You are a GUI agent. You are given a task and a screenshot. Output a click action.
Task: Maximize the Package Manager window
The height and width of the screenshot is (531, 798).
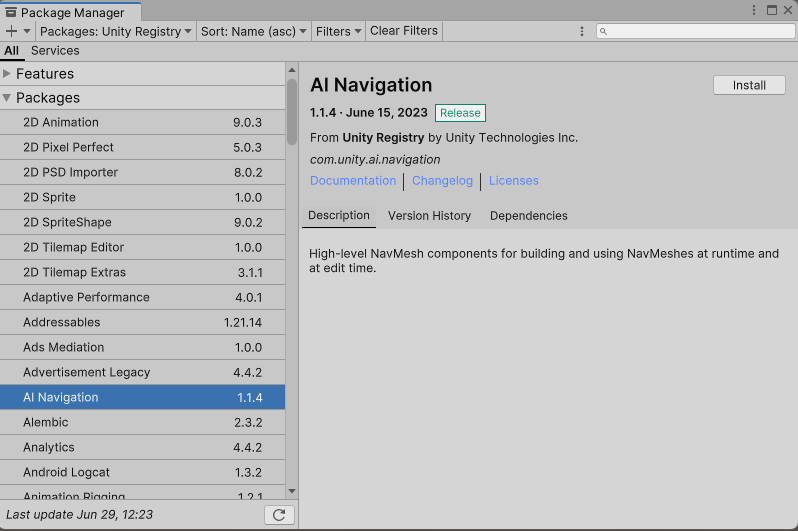point(772,10)
